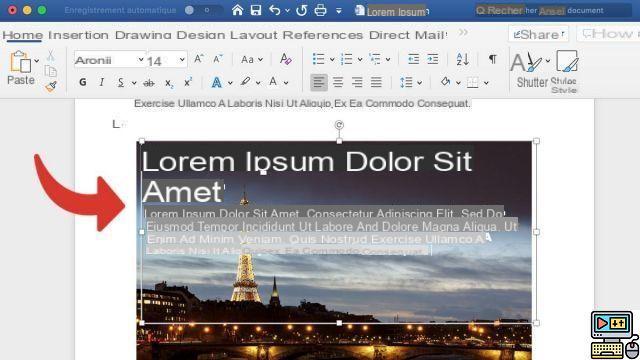Screen dimensions: 640x360
Task: Toggle italic formatting
Action: coord(102,82)
